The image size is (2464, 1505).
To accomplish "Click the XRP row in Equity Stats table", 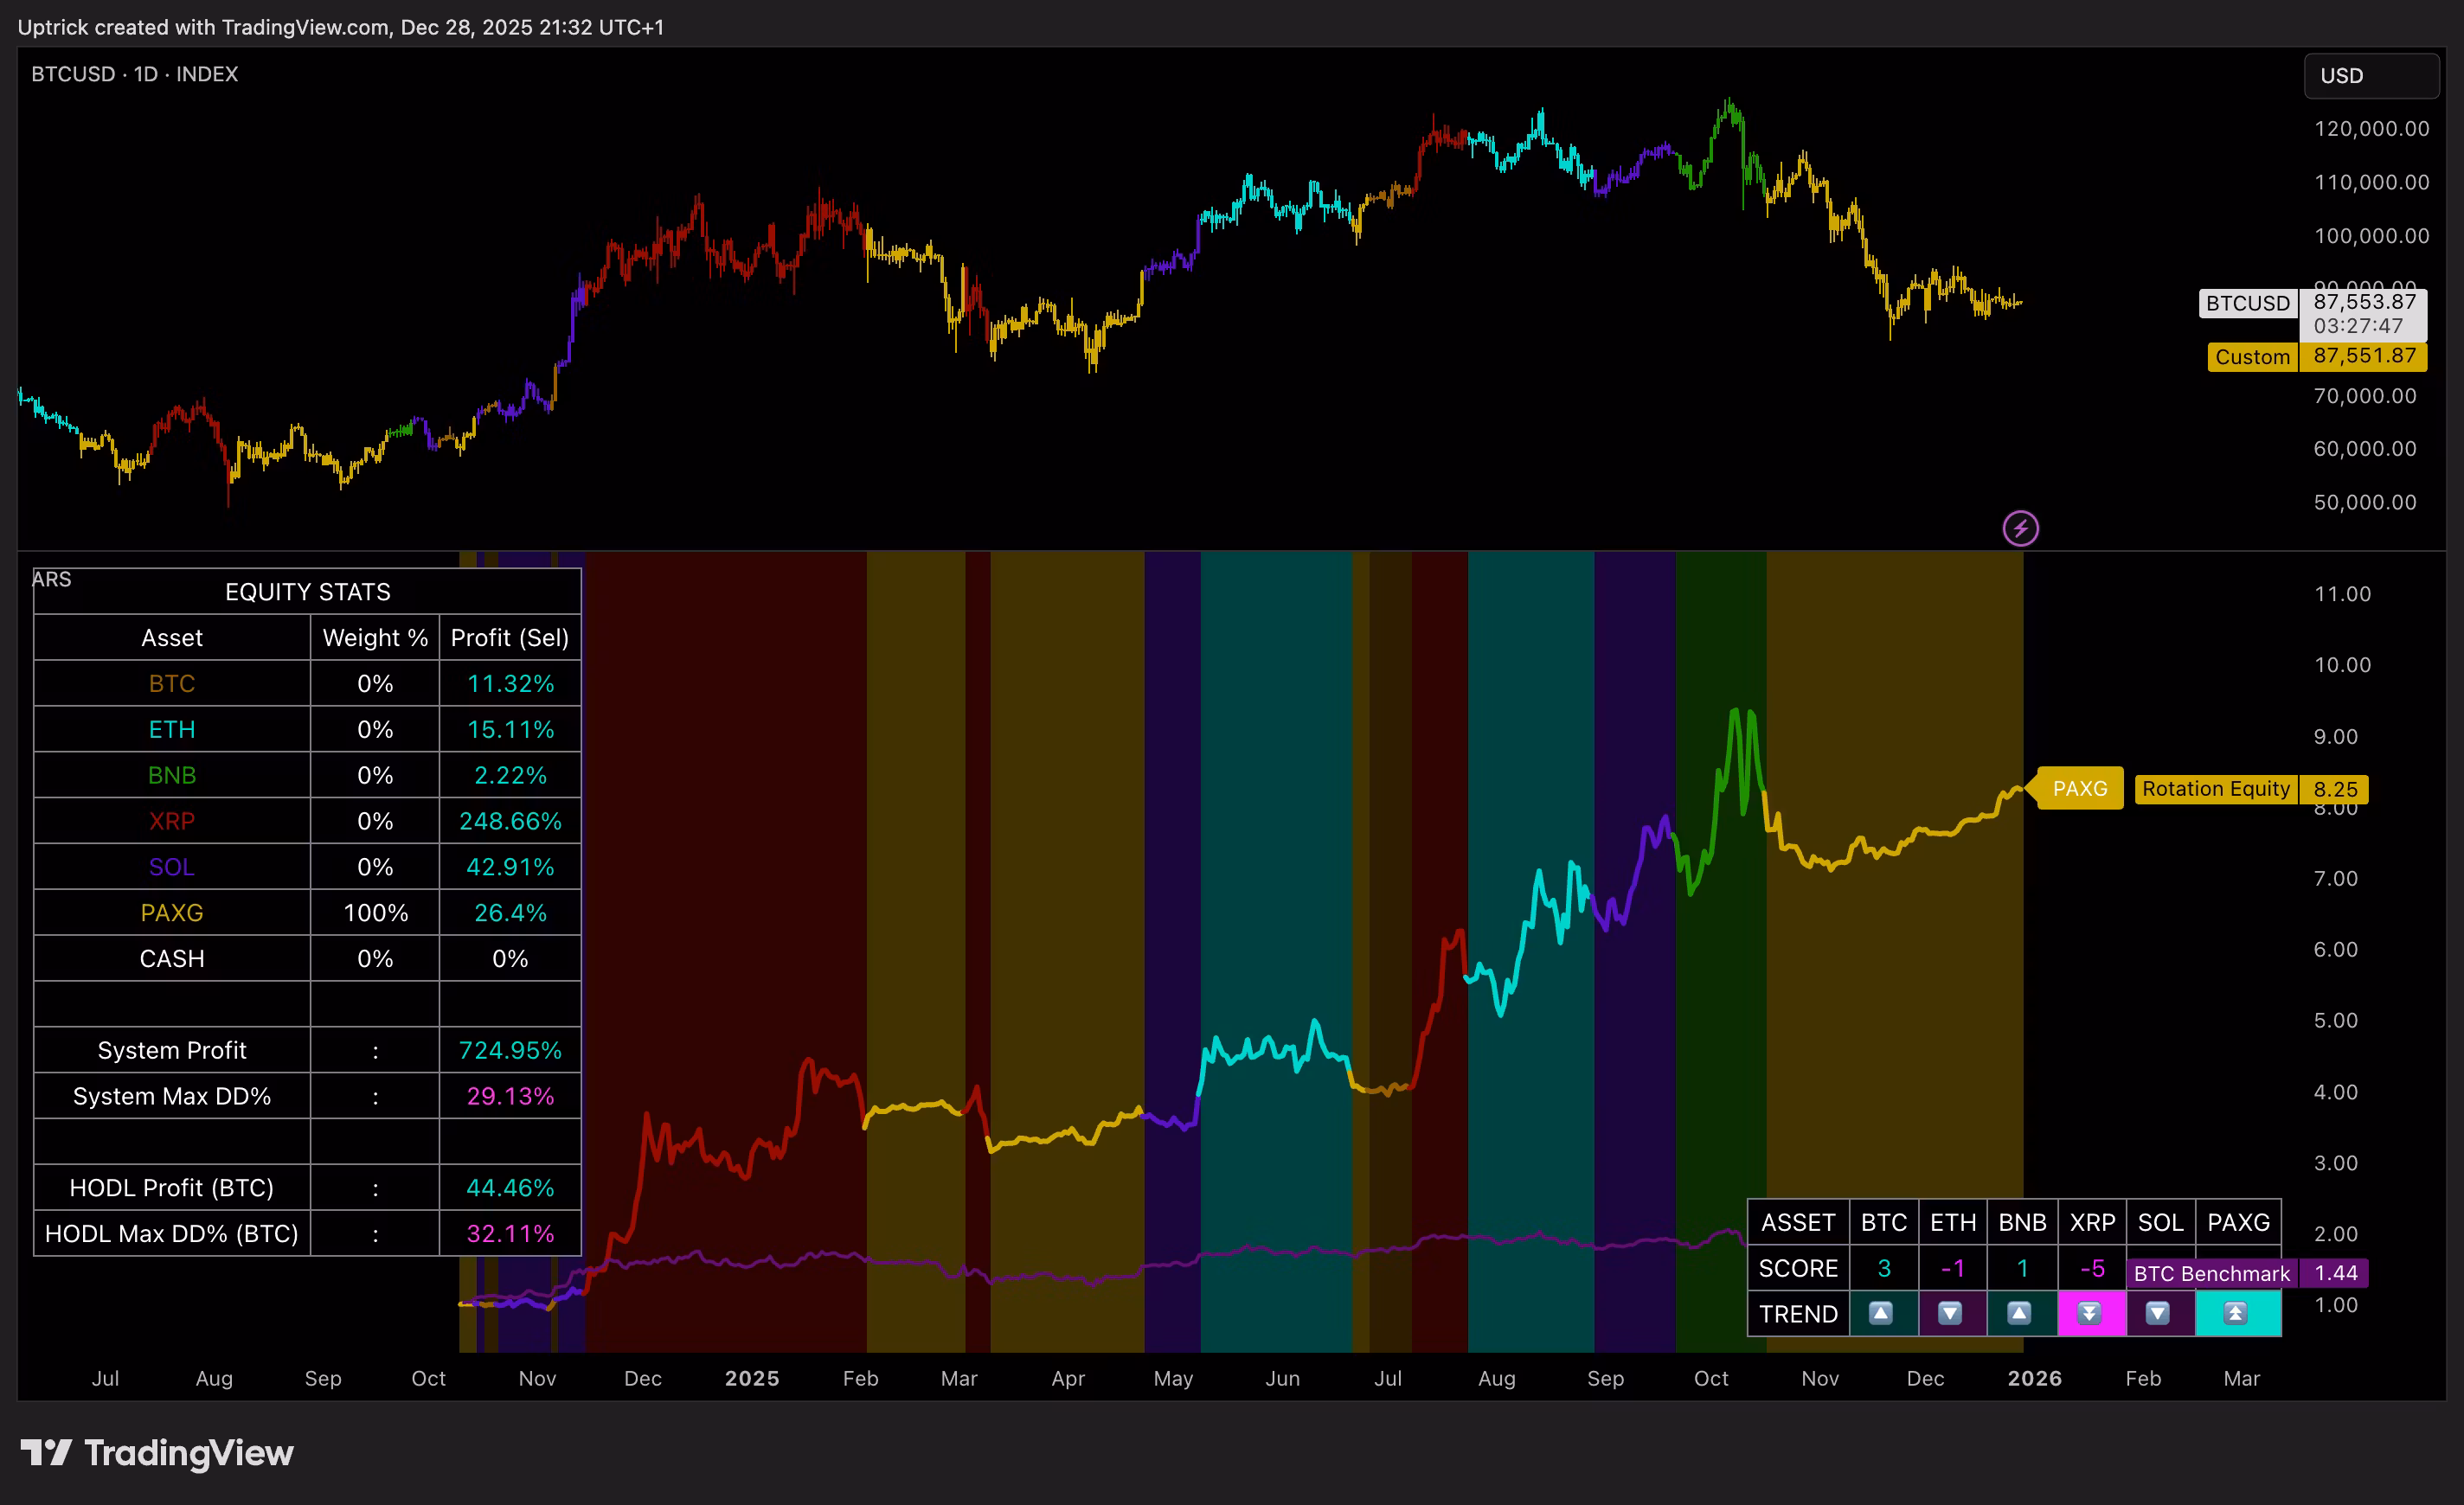I will [x=172, y=821].
